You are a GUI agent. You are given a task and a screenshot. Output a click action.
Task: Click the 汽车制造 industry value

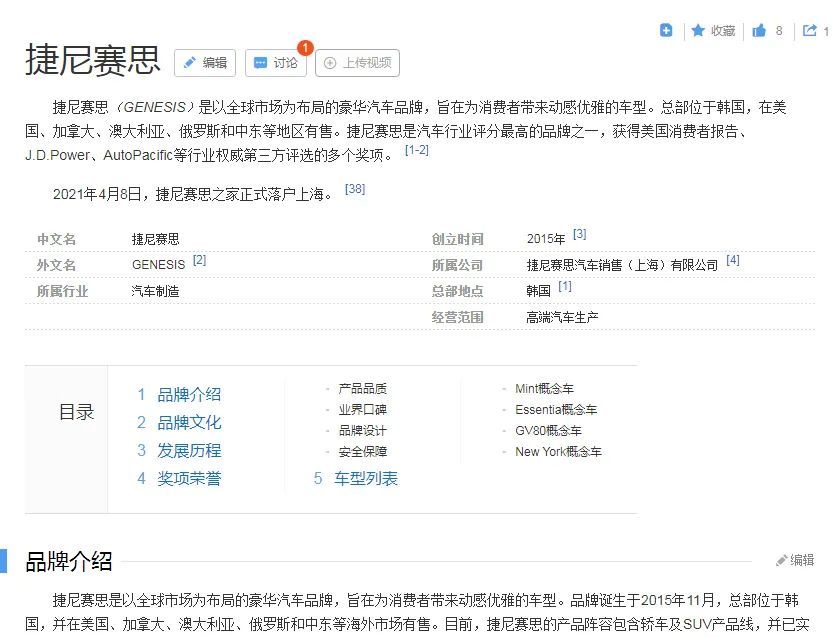(155, 291)
